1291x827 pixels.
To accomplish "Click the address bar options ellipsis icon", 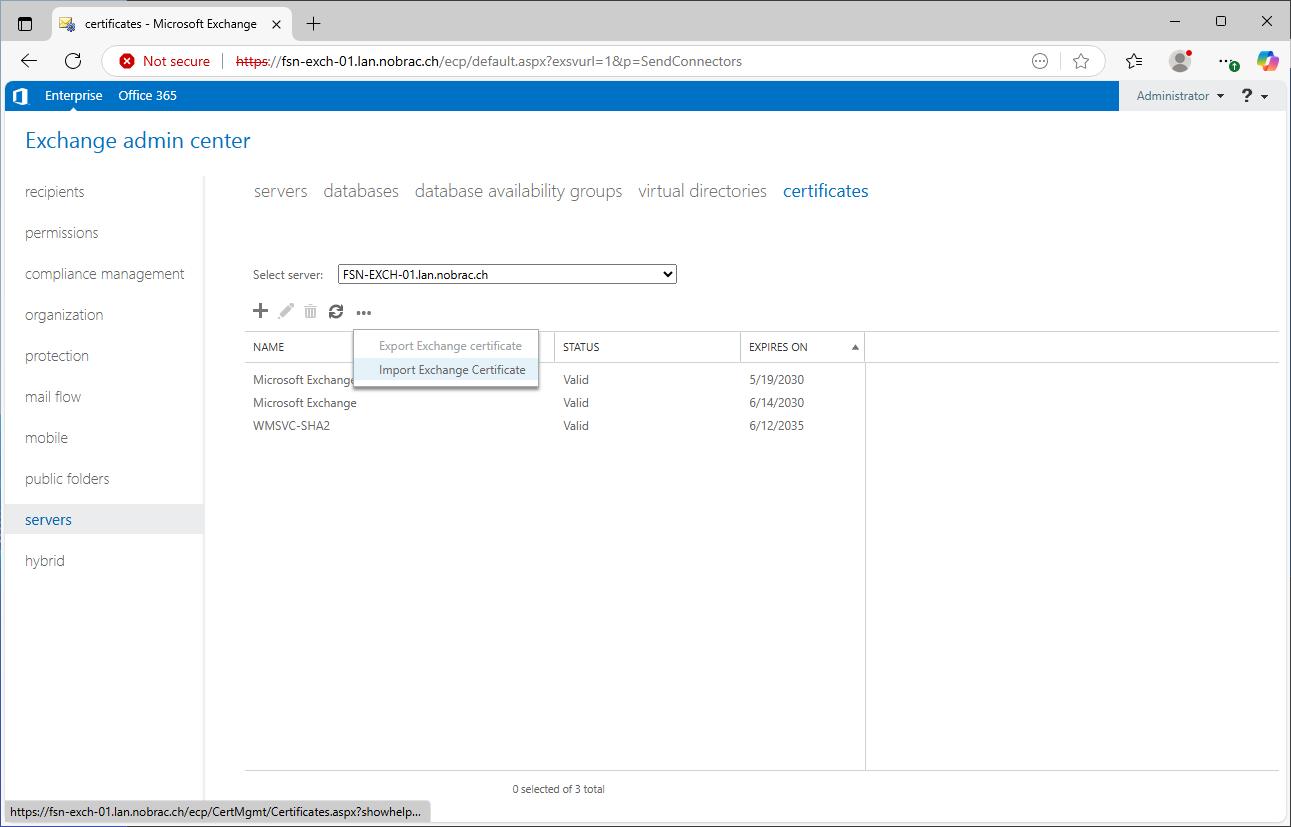I will [1040, 61].
